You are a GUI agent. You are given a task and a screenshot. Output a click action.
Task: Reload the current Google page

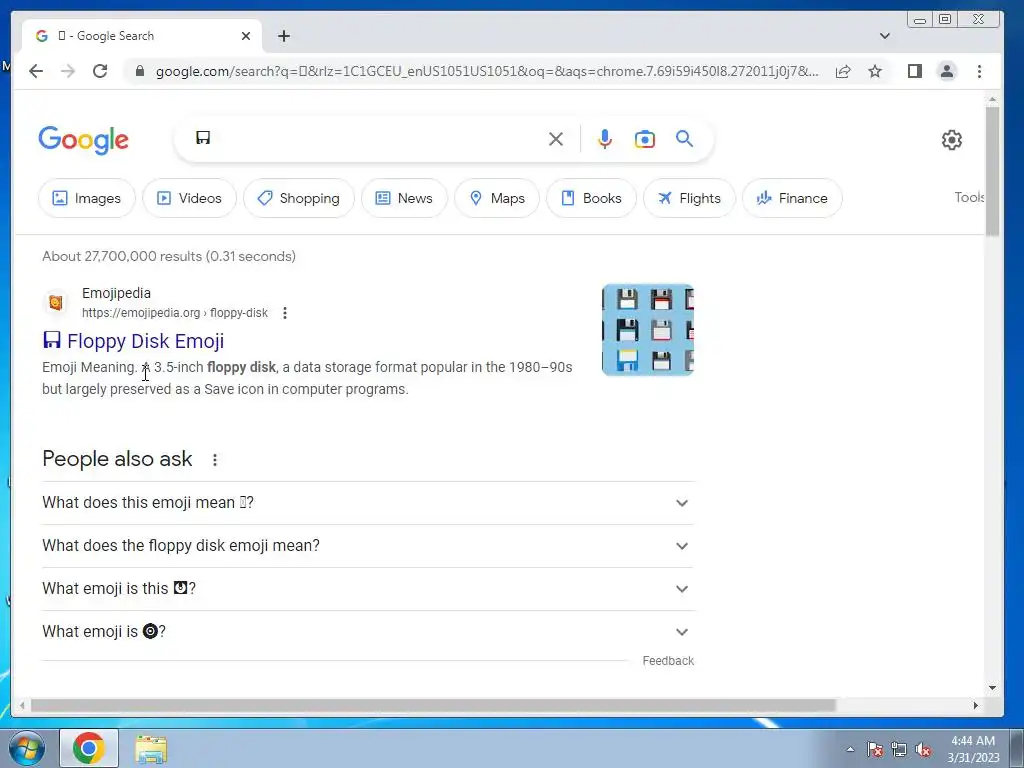(x=100, y=71)
